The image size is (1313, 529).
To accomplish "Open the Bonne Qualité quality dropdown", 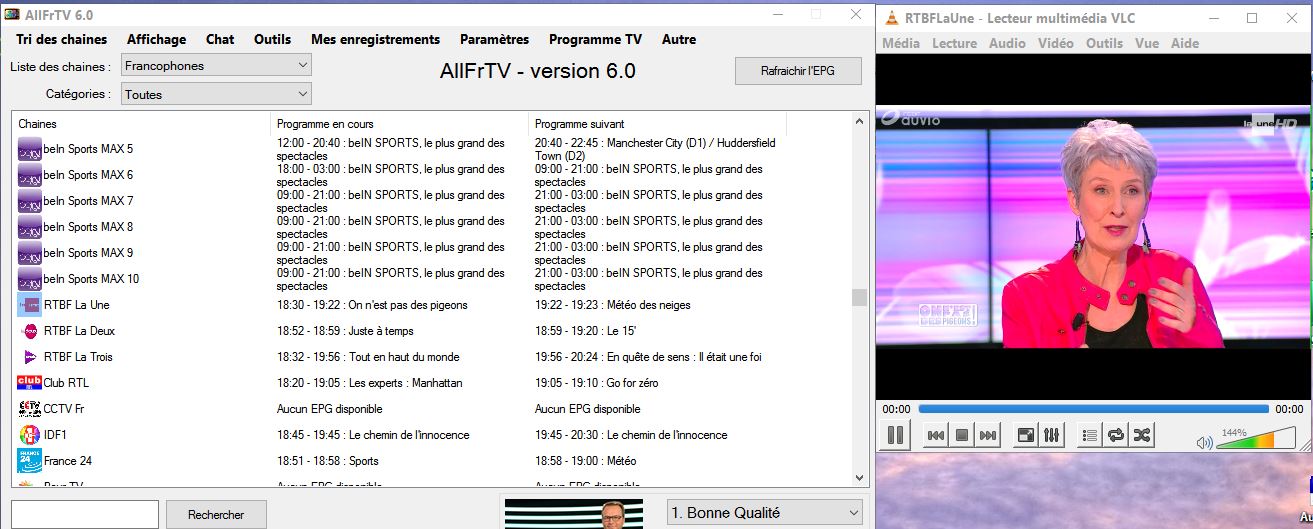I will coord(764,512).
